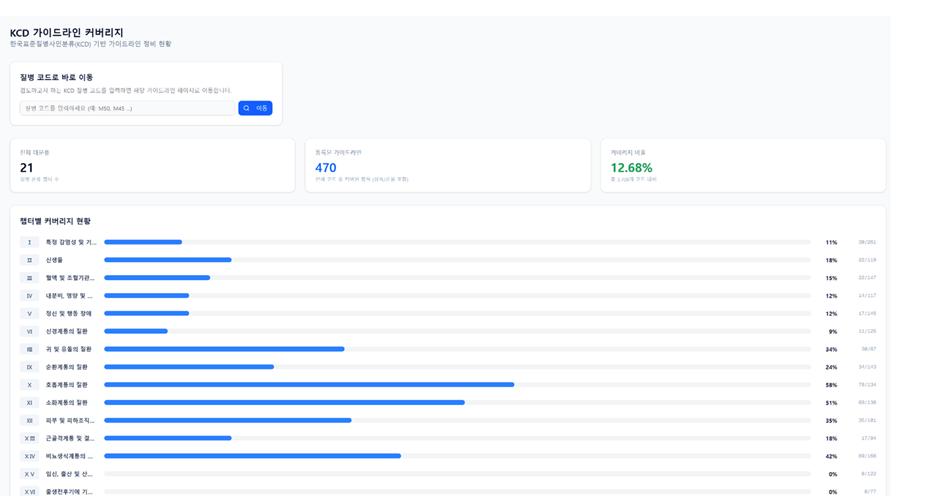Click the 34% coverage percentage
The image size is (931, 496).
tap(831, 349)
